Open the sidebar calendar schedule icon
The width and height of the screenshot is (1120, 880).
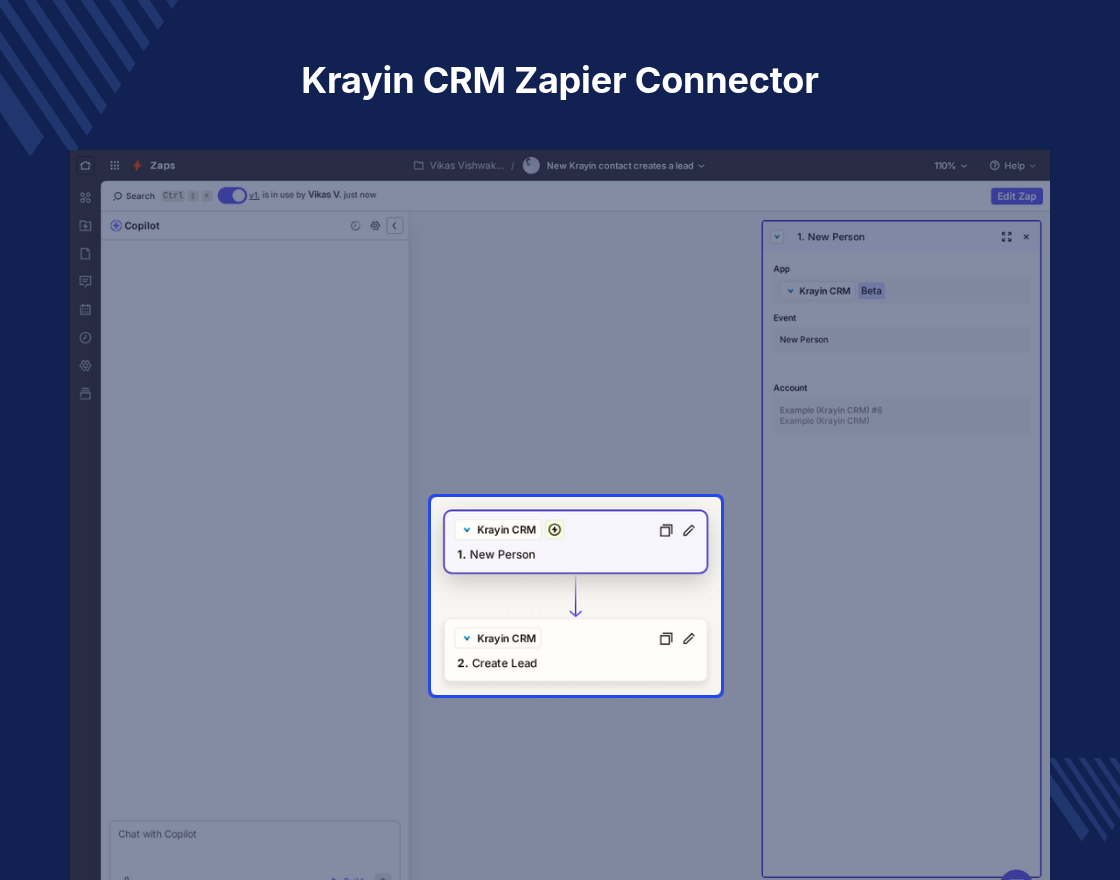85,309
